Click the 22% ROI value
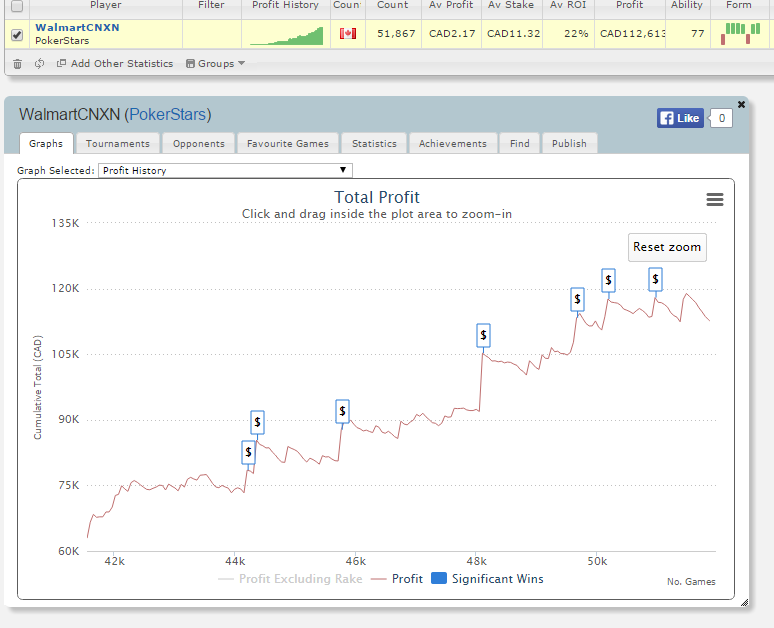Image resolution: width=774 pixels, height=628 pixels. point(576,34)
